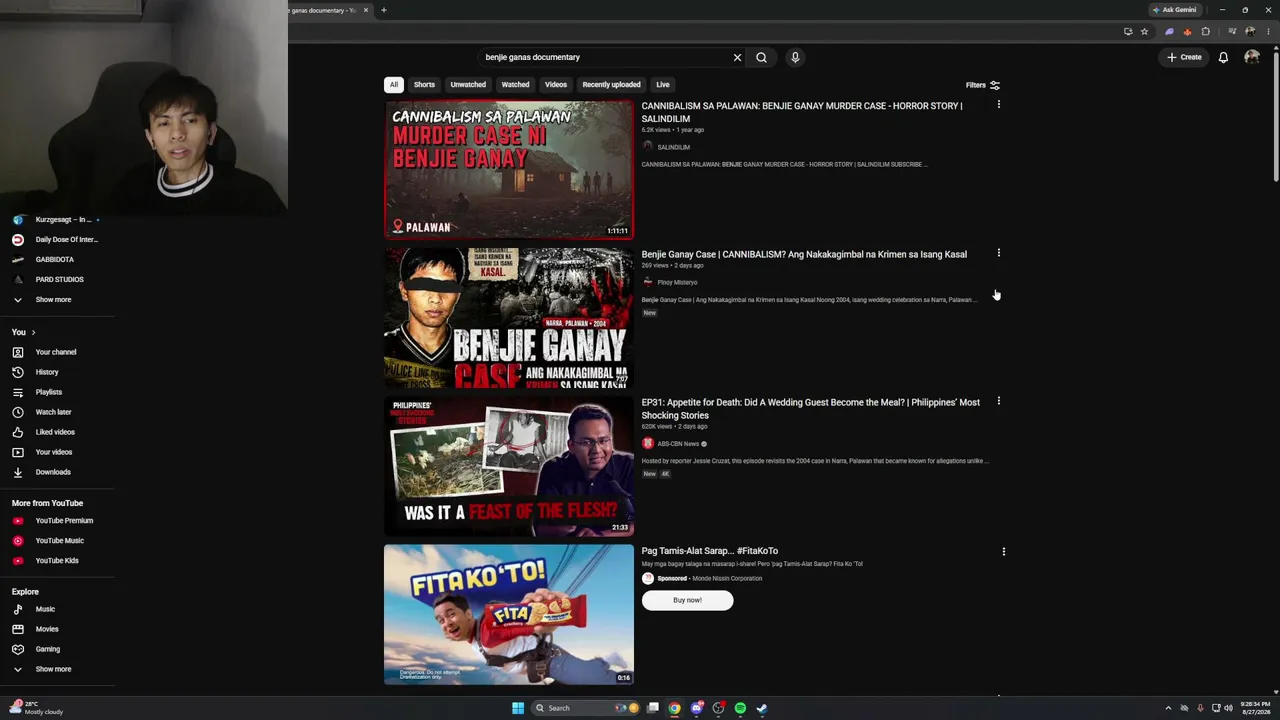This screenshot has height=720, width=1280.
Task: Click the Create button
Action: [1184, 57]
